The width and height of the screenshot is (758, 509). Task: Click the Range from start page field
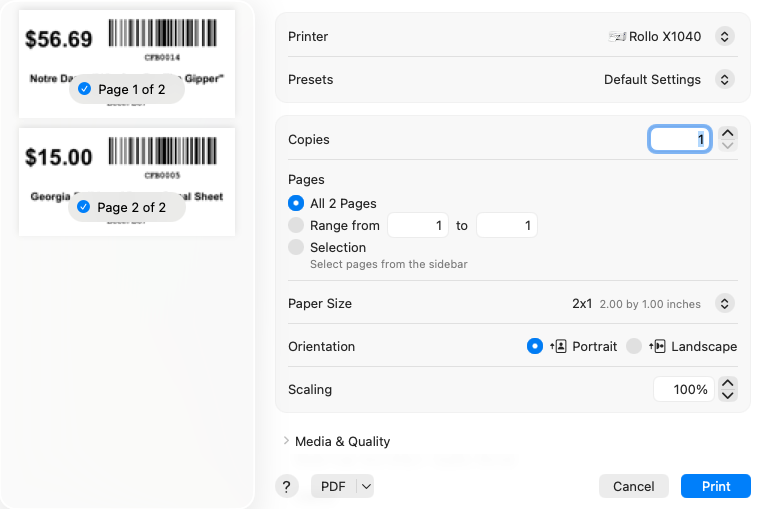pos(418,225)
